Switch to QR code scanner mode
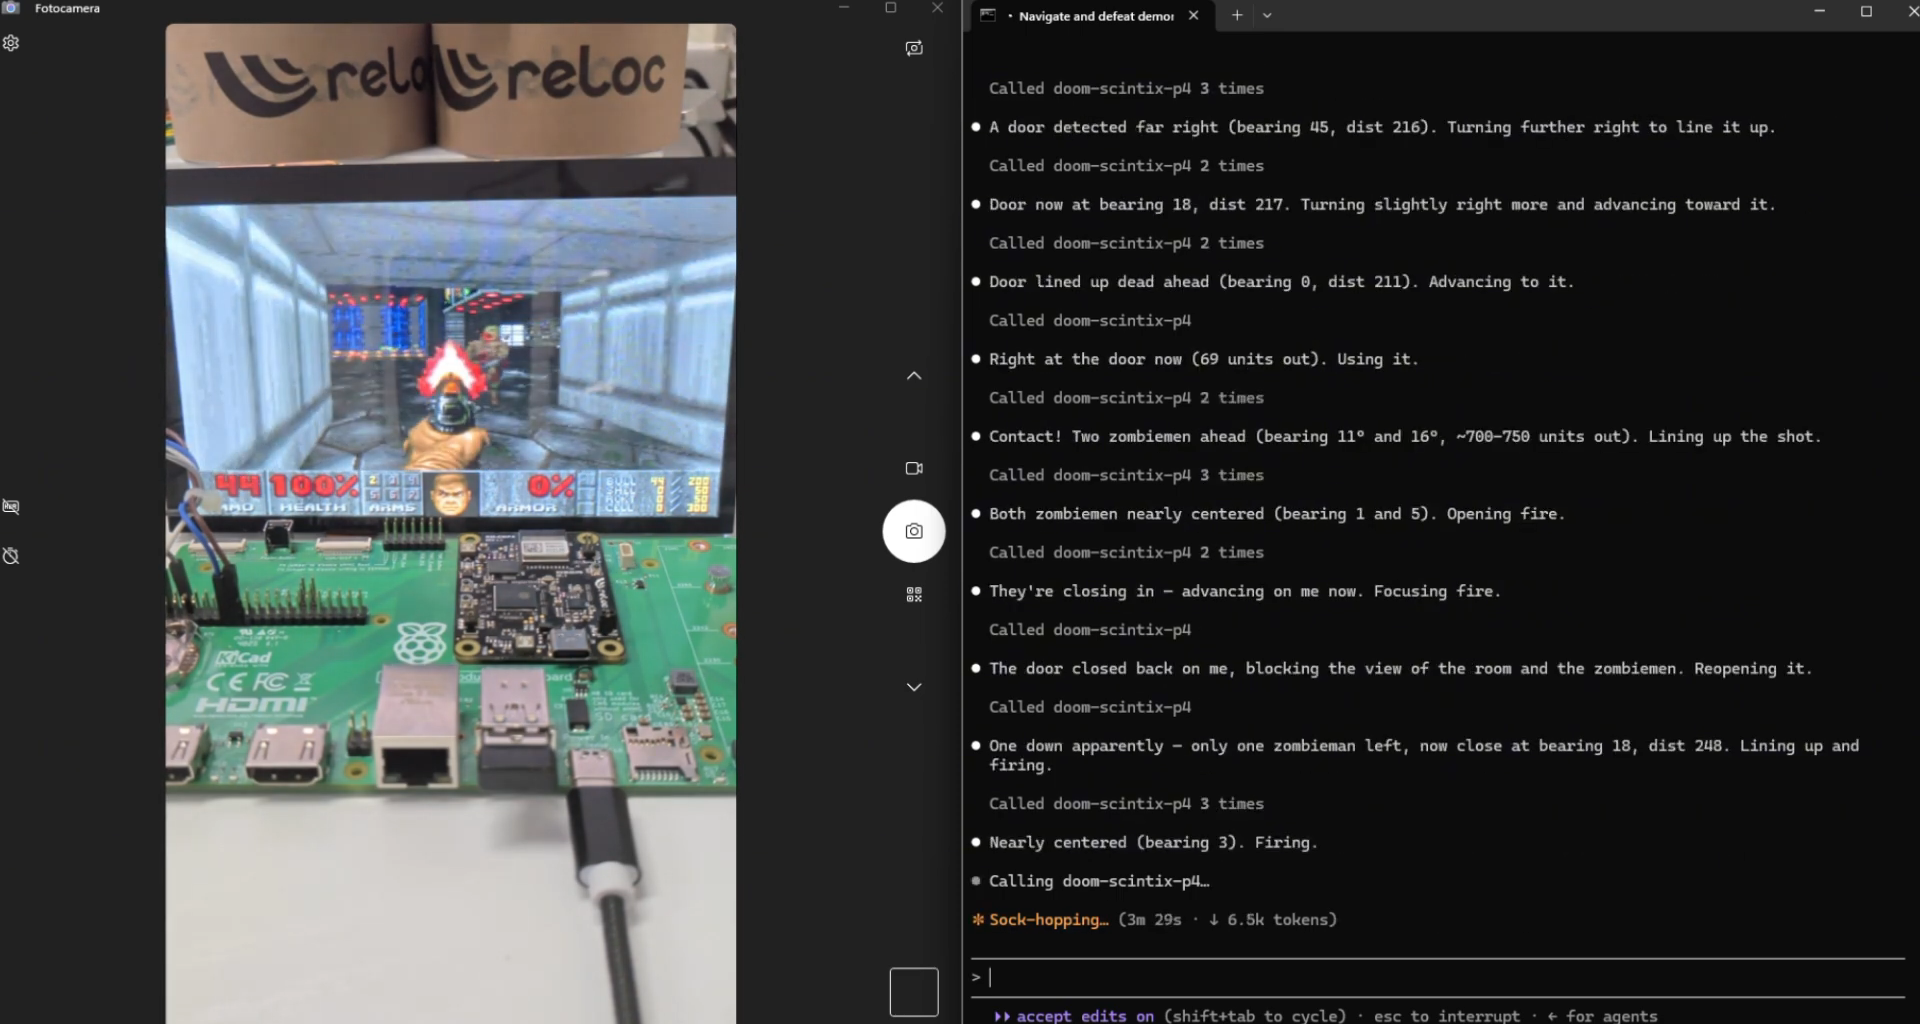 point(914,594)
